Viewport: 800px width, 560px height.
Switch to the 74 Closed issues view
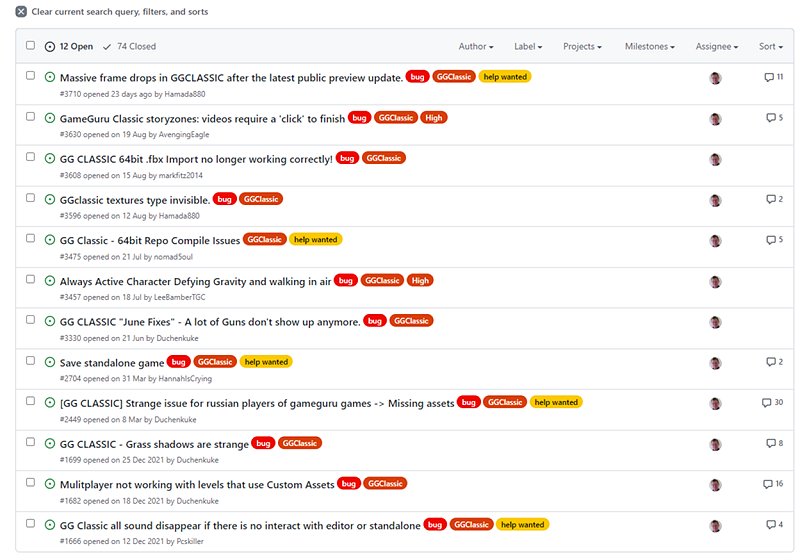(x=129, y=47)
